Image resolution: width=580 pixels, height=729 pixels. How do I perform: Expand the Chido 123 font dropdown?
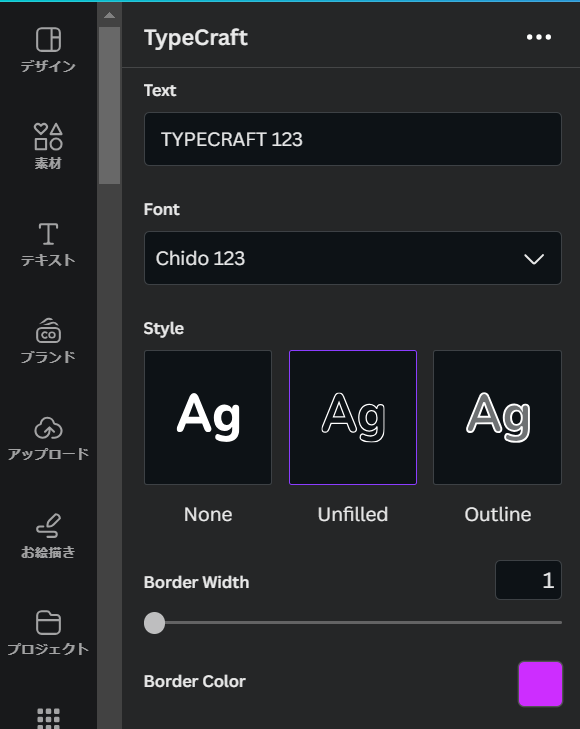[353, 258]
